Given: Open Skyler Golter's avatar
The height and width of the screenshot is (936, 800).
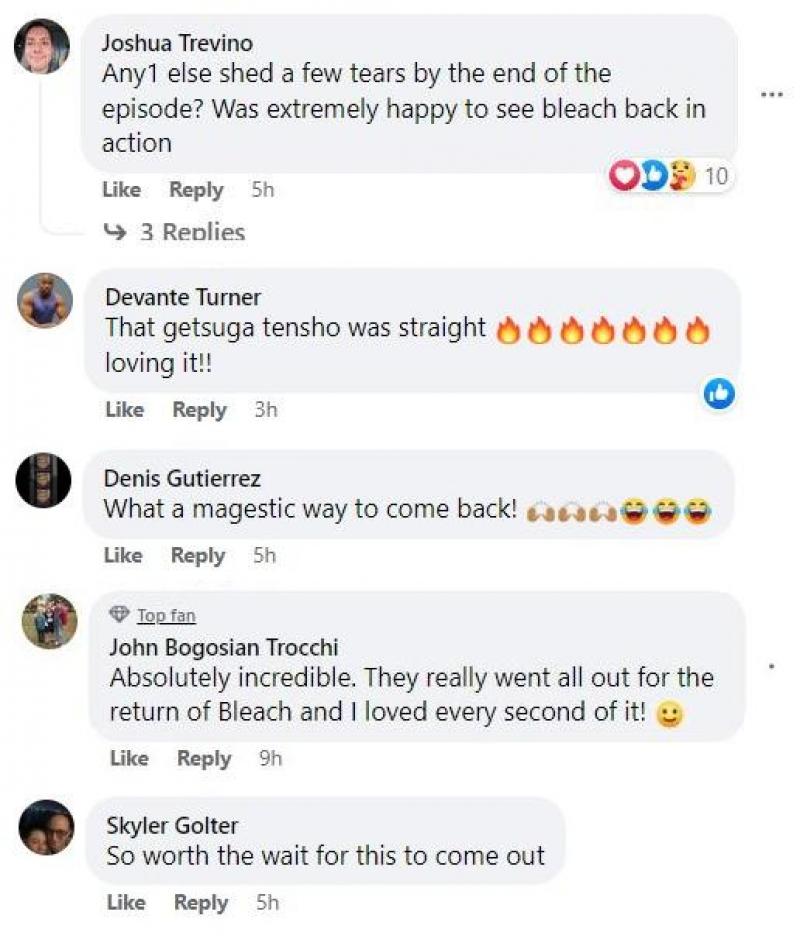Looking at the screenshot, I should coord(46,827).
